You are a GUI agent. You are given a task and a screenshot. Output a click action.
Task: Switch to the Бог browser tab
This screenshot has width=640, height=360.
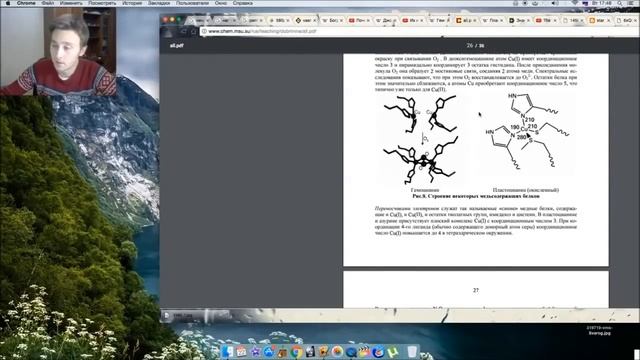coord(332,20)
